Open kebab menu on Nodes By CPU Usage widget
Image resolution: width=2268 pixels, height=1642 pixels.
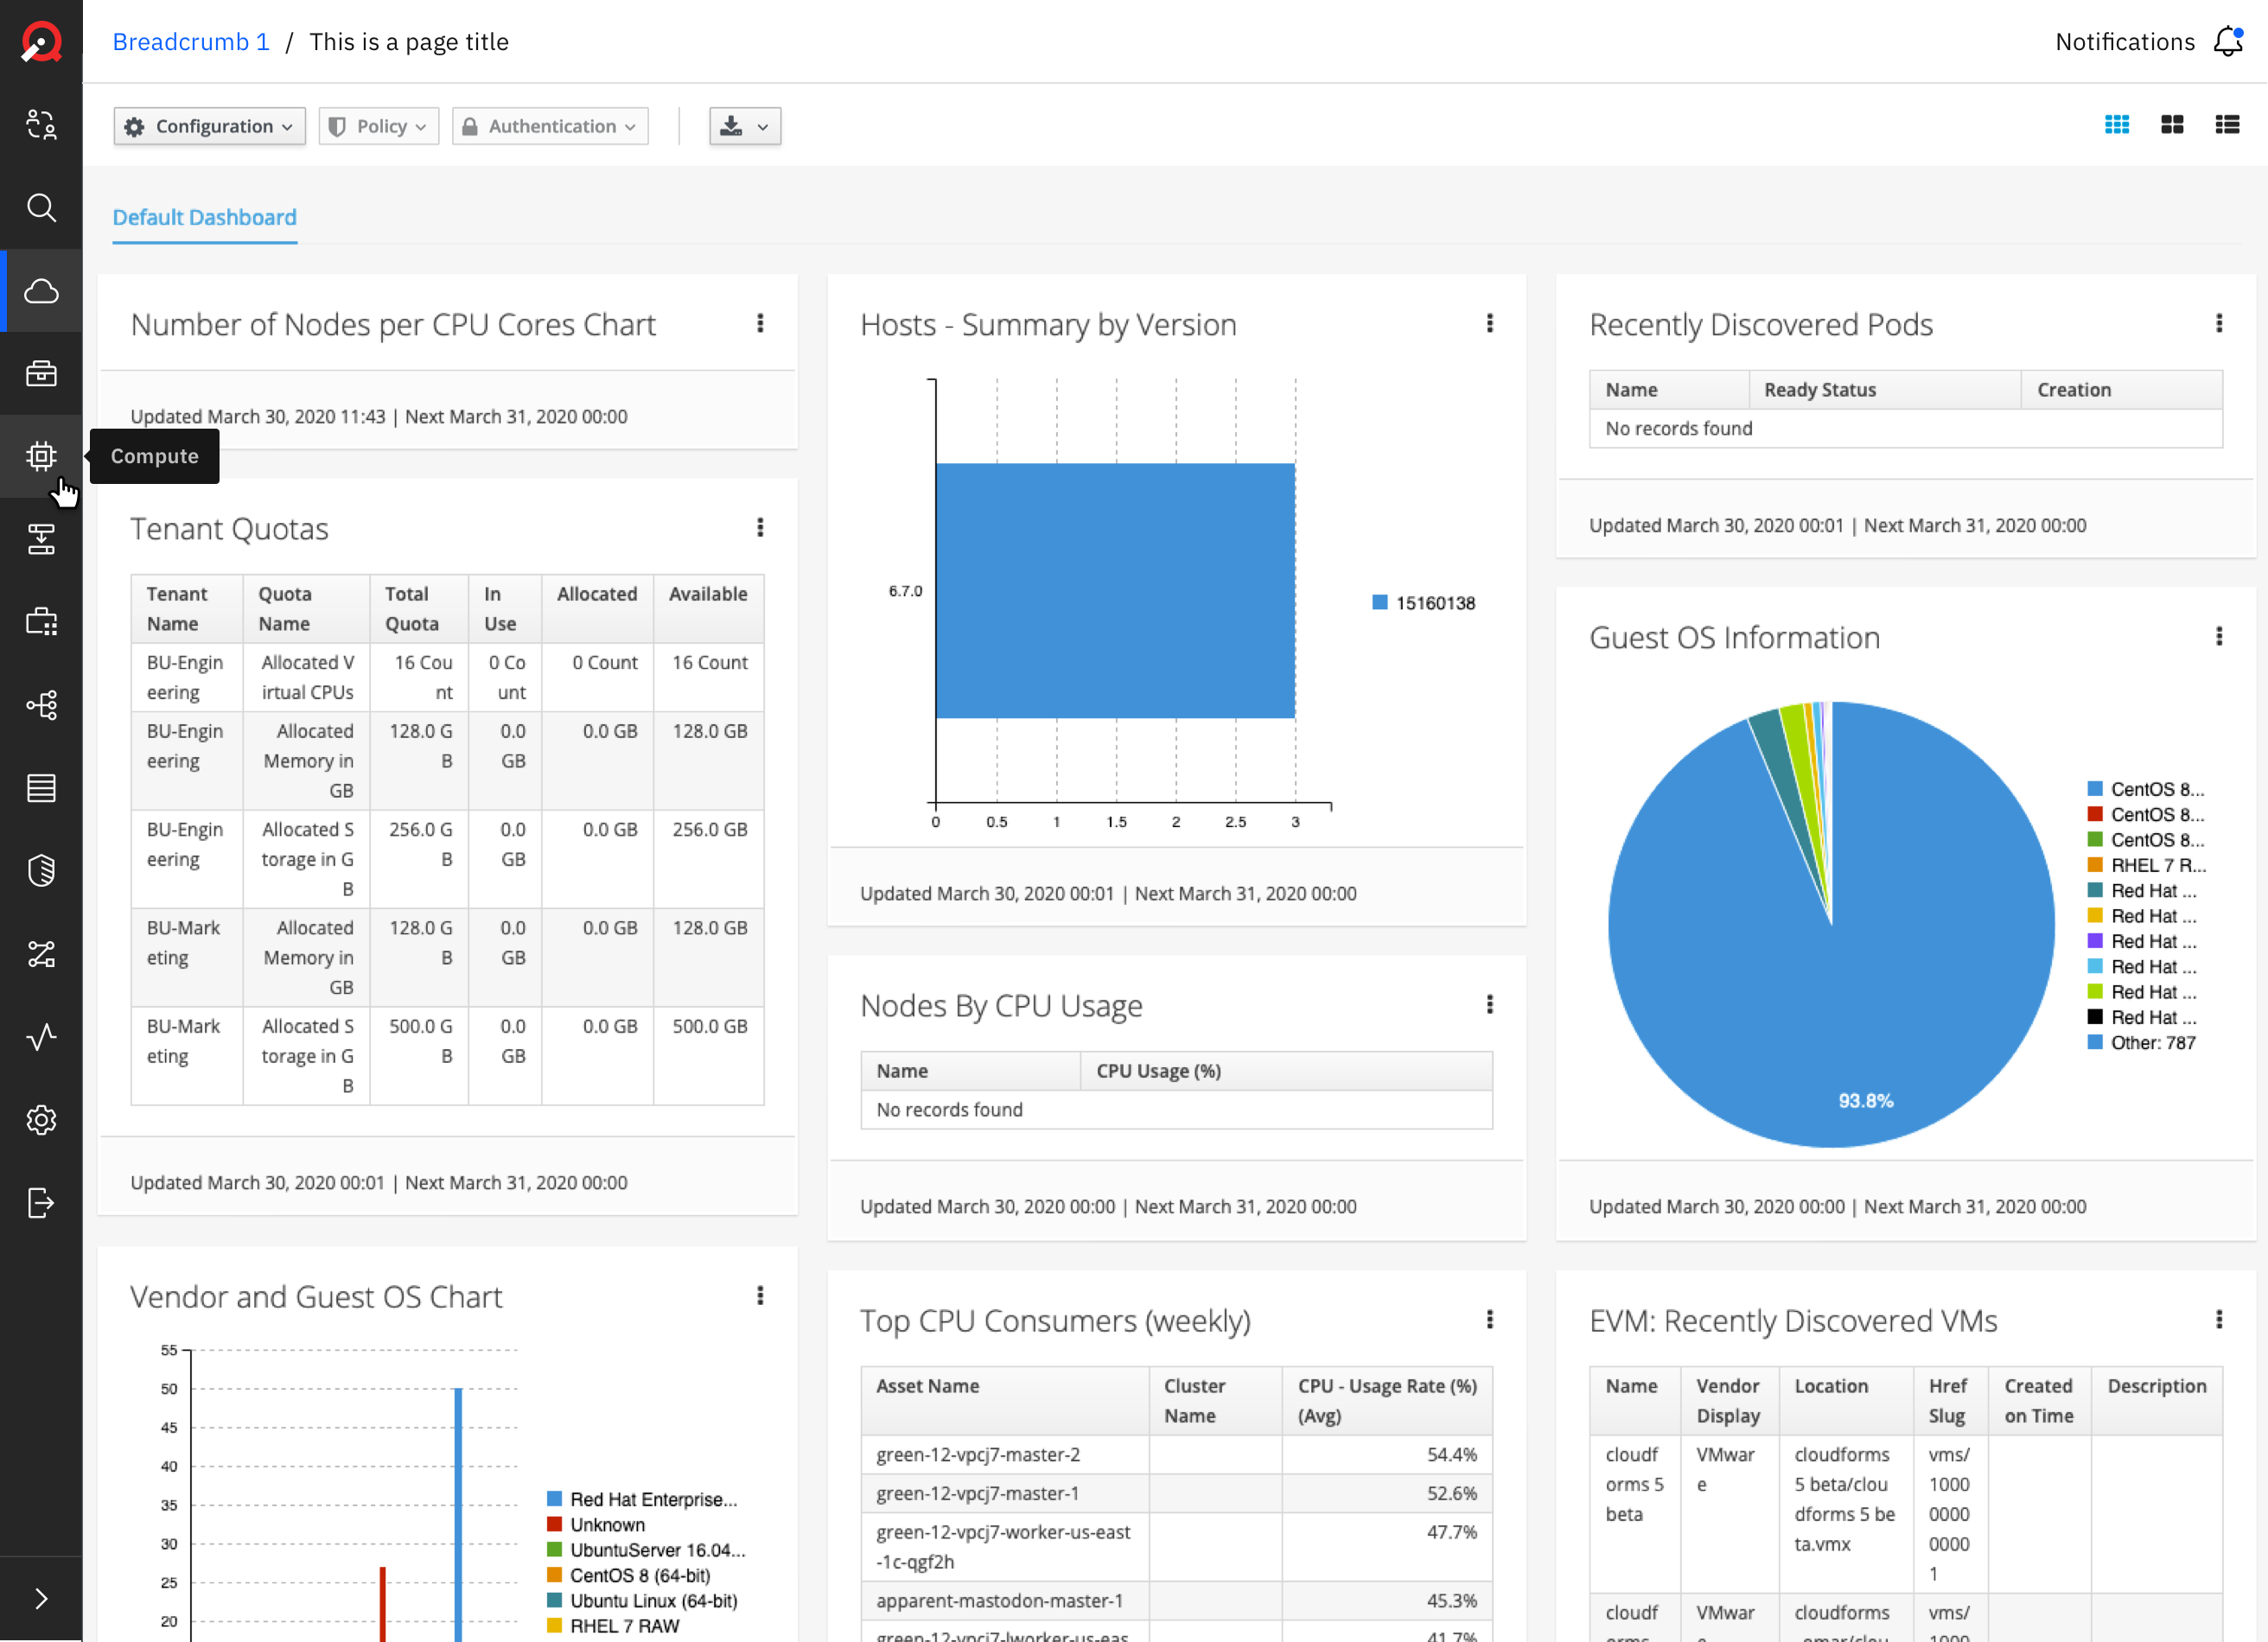(x=1490, y=1004)
